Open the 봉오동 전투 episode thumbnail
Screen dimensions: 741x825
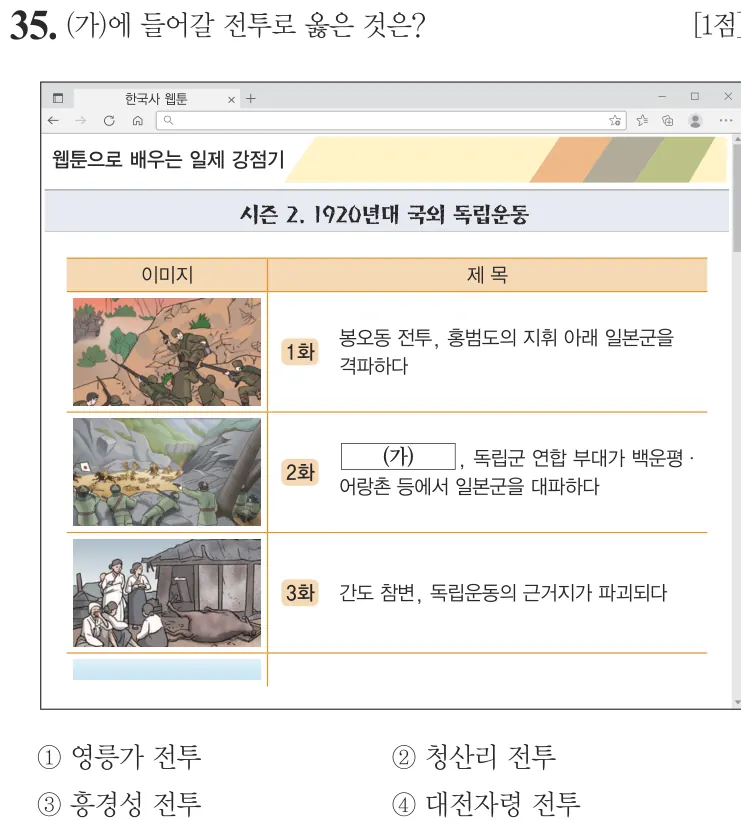tap(167, 351)
